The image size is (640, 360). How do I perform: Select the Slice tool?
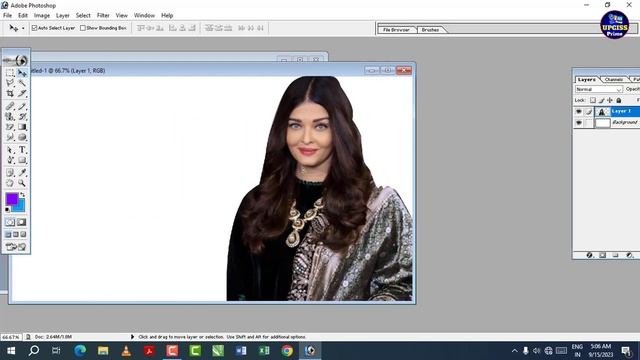point(22,93)
